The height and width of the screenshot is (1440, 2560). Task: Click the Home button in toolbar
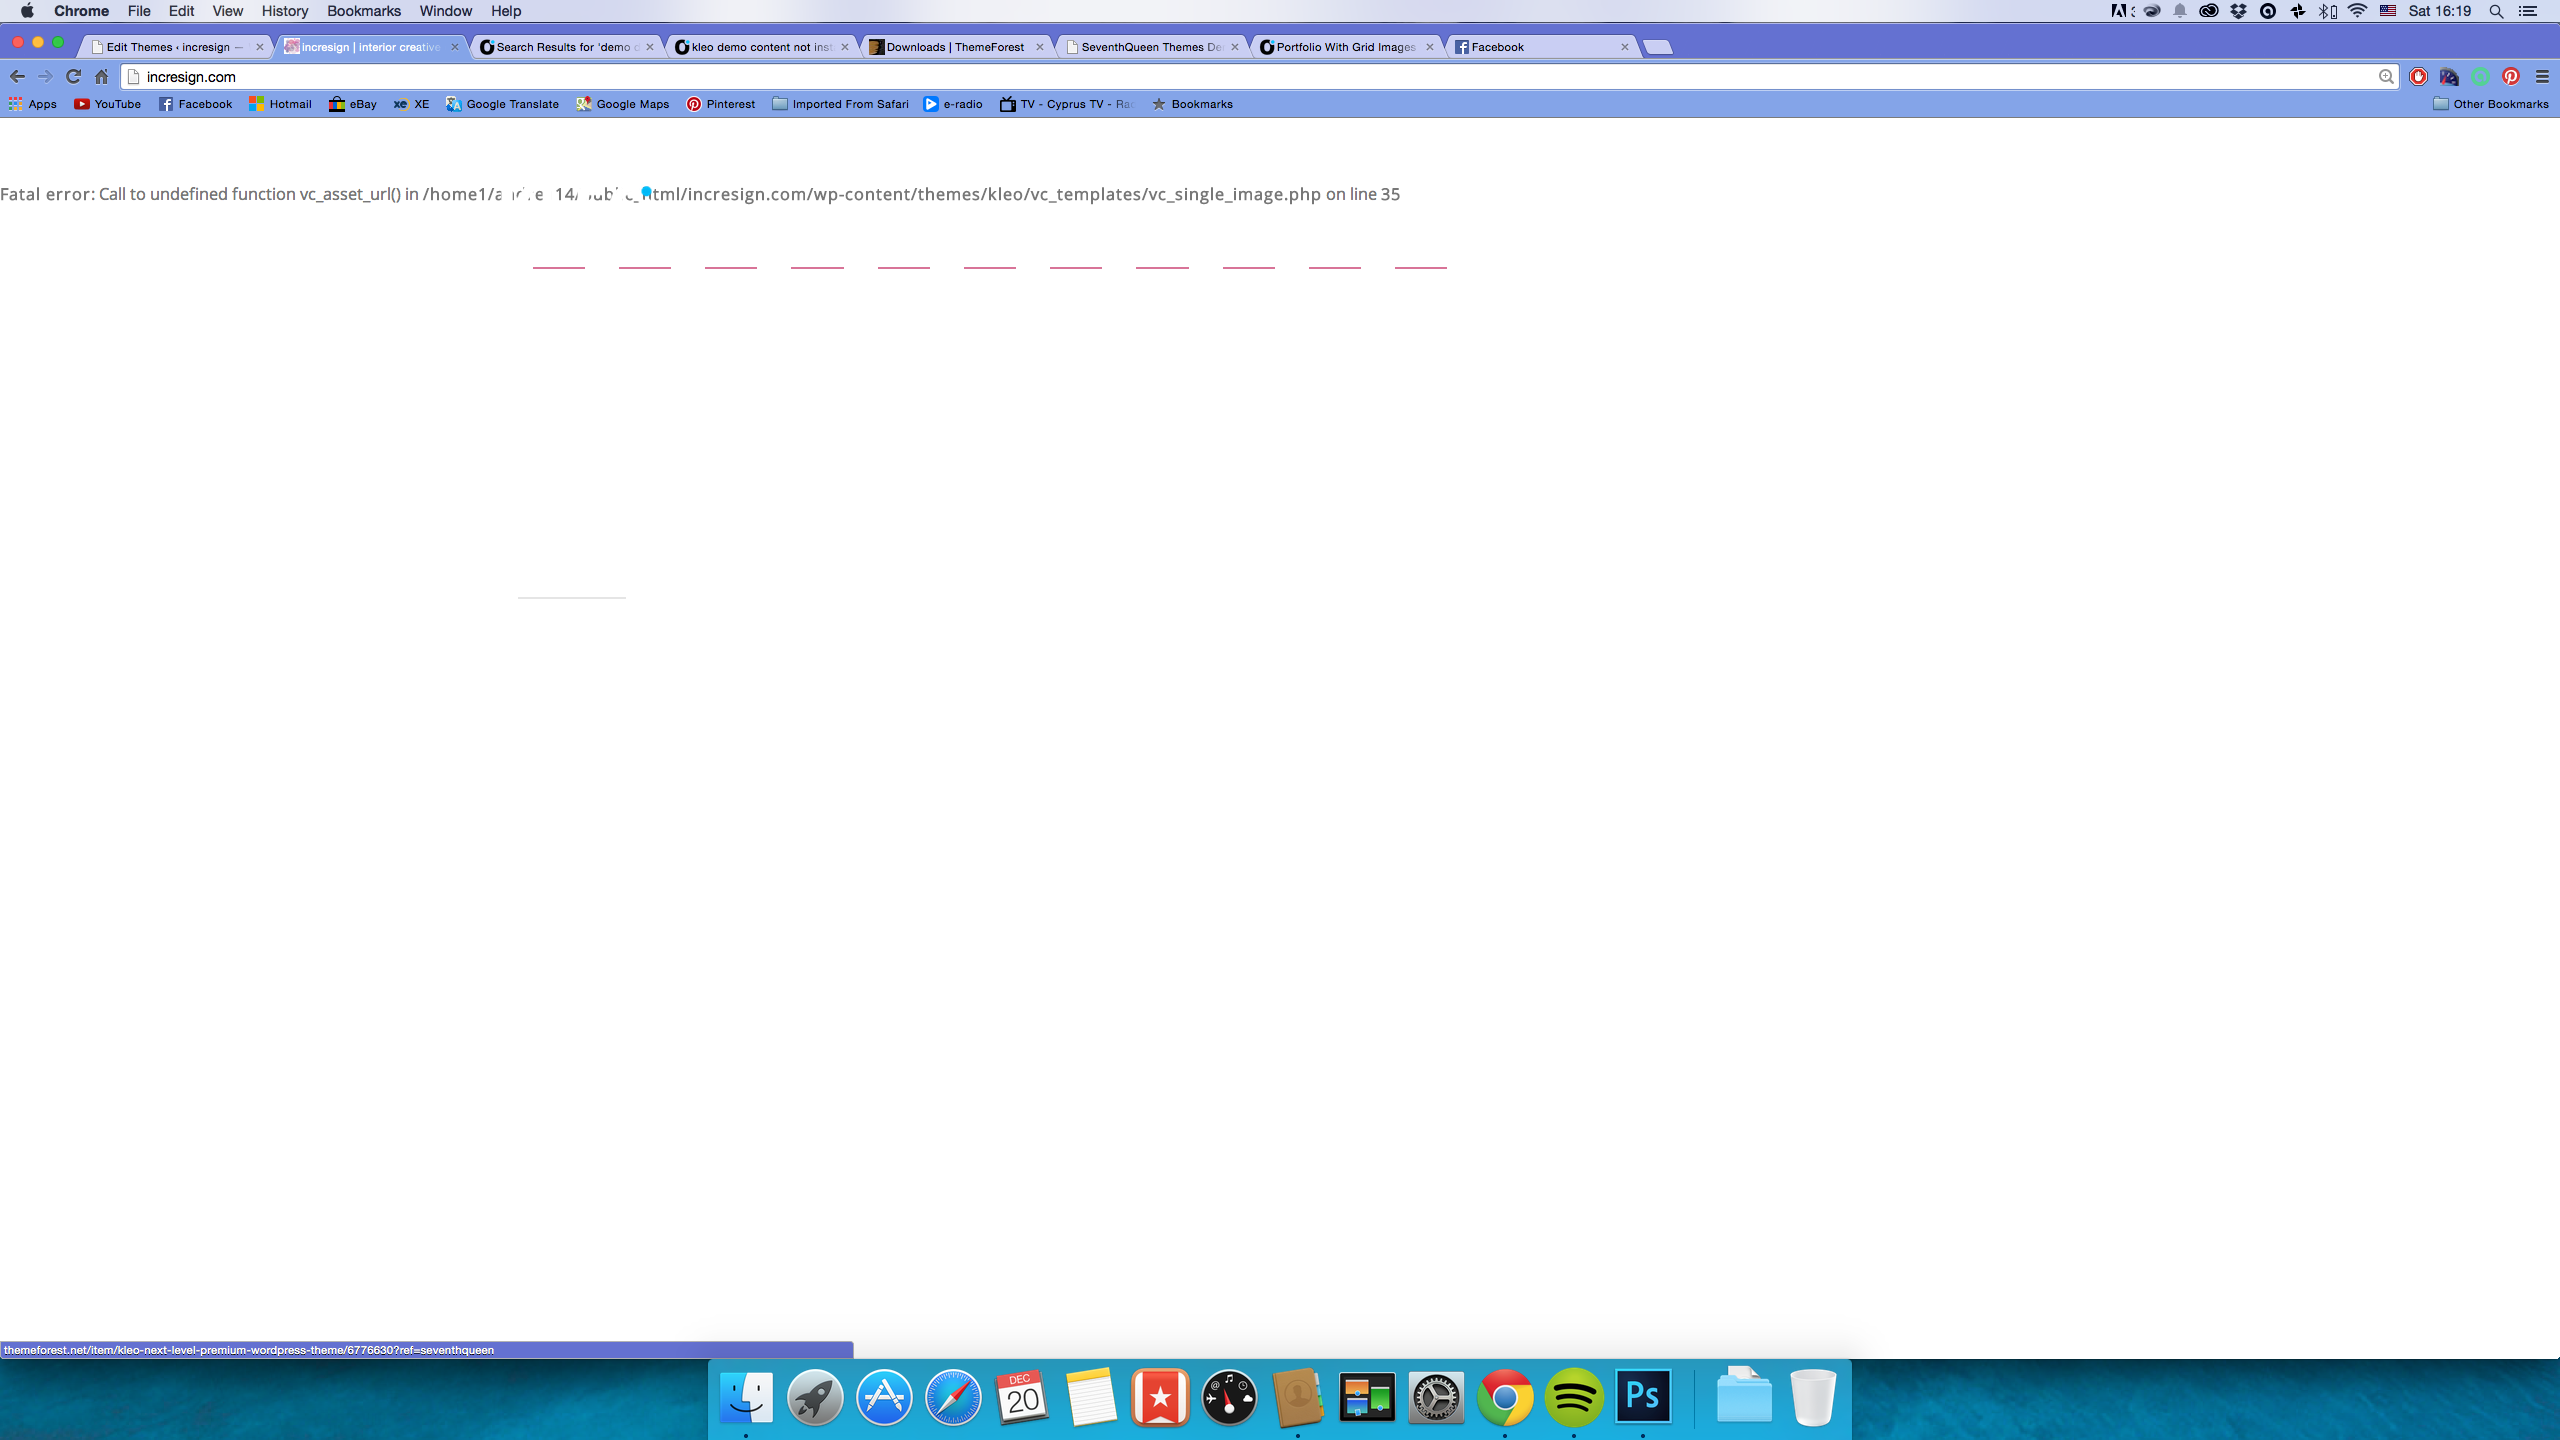(x=101, y=76)
